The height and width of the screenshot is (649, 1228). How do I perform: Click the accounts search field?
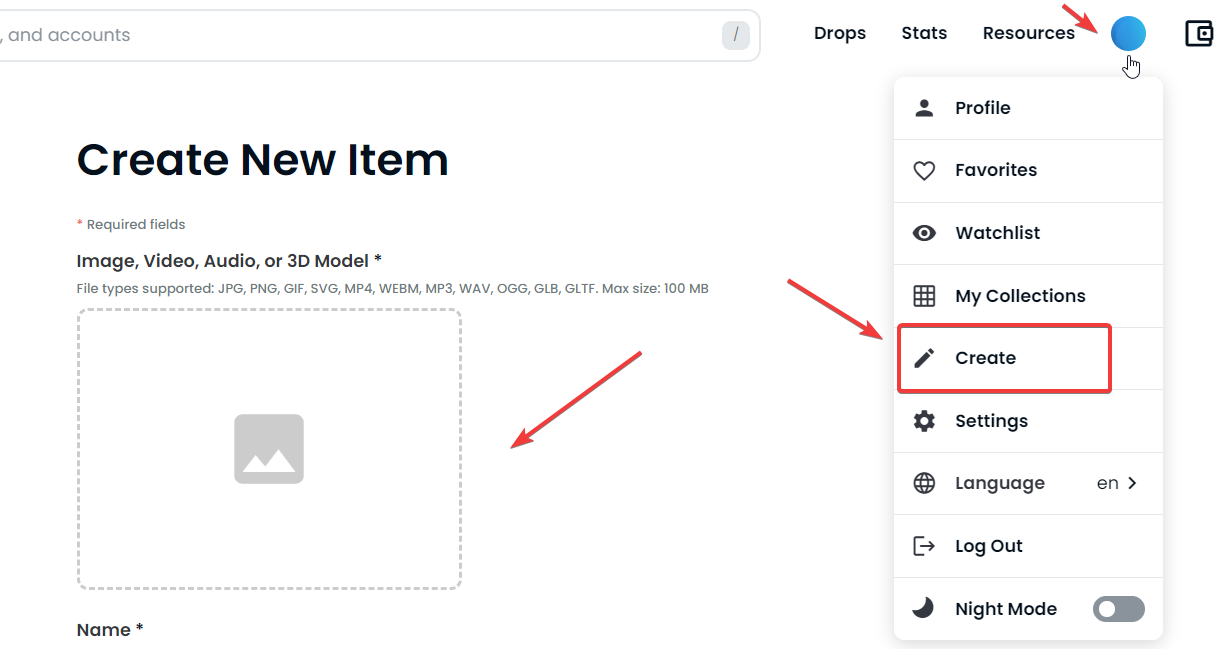coord(380,34)
